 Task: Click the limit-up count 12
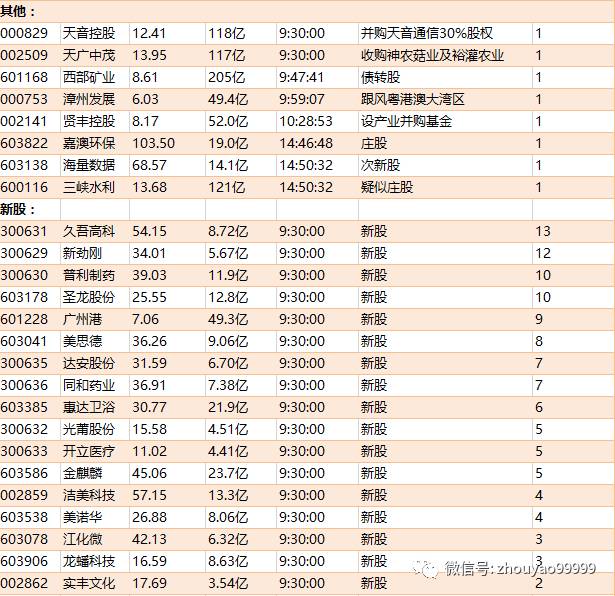coord(543,253)
